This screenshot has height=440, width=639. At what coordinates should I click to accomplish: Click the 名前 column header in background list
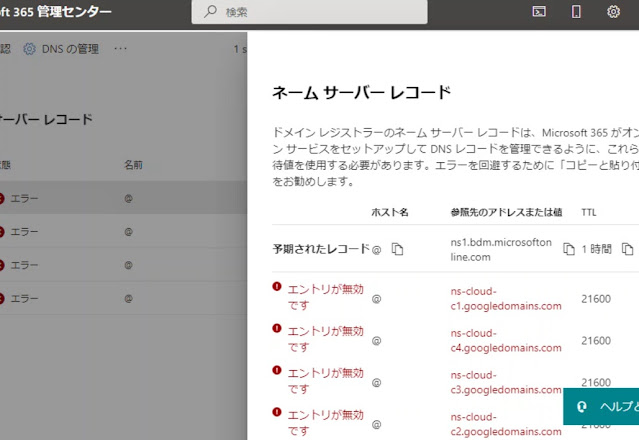[133, 165]
